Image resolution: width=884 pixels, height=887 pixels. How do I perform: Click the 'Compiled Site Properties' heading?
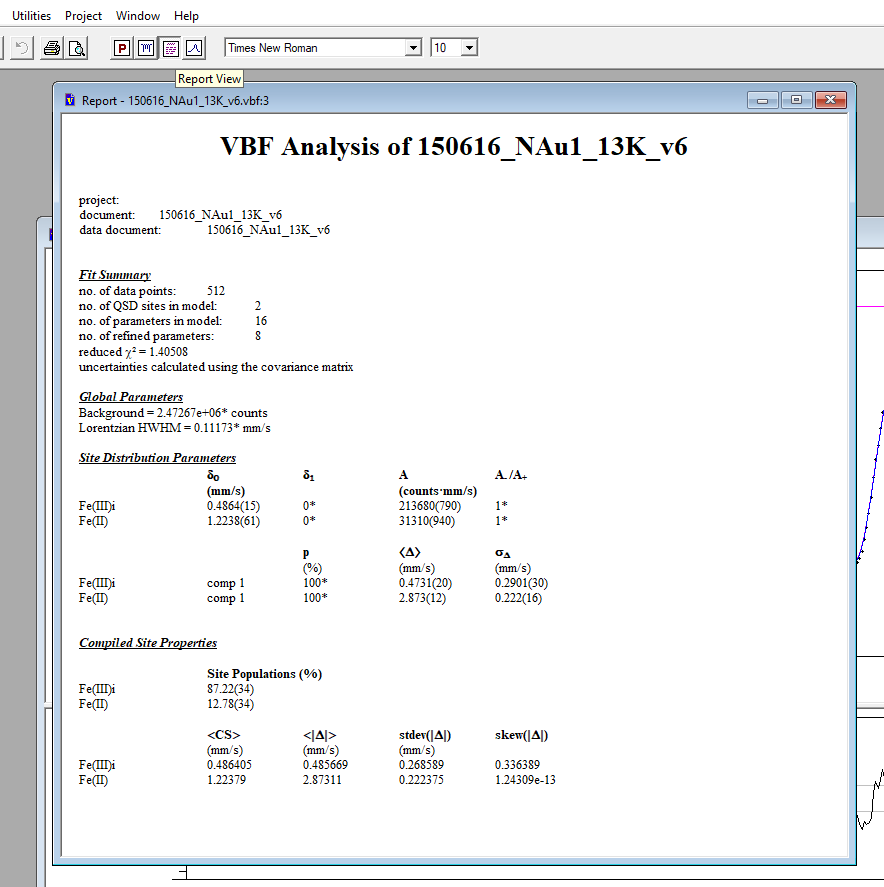pyautogui.click(x=148, y=643)
